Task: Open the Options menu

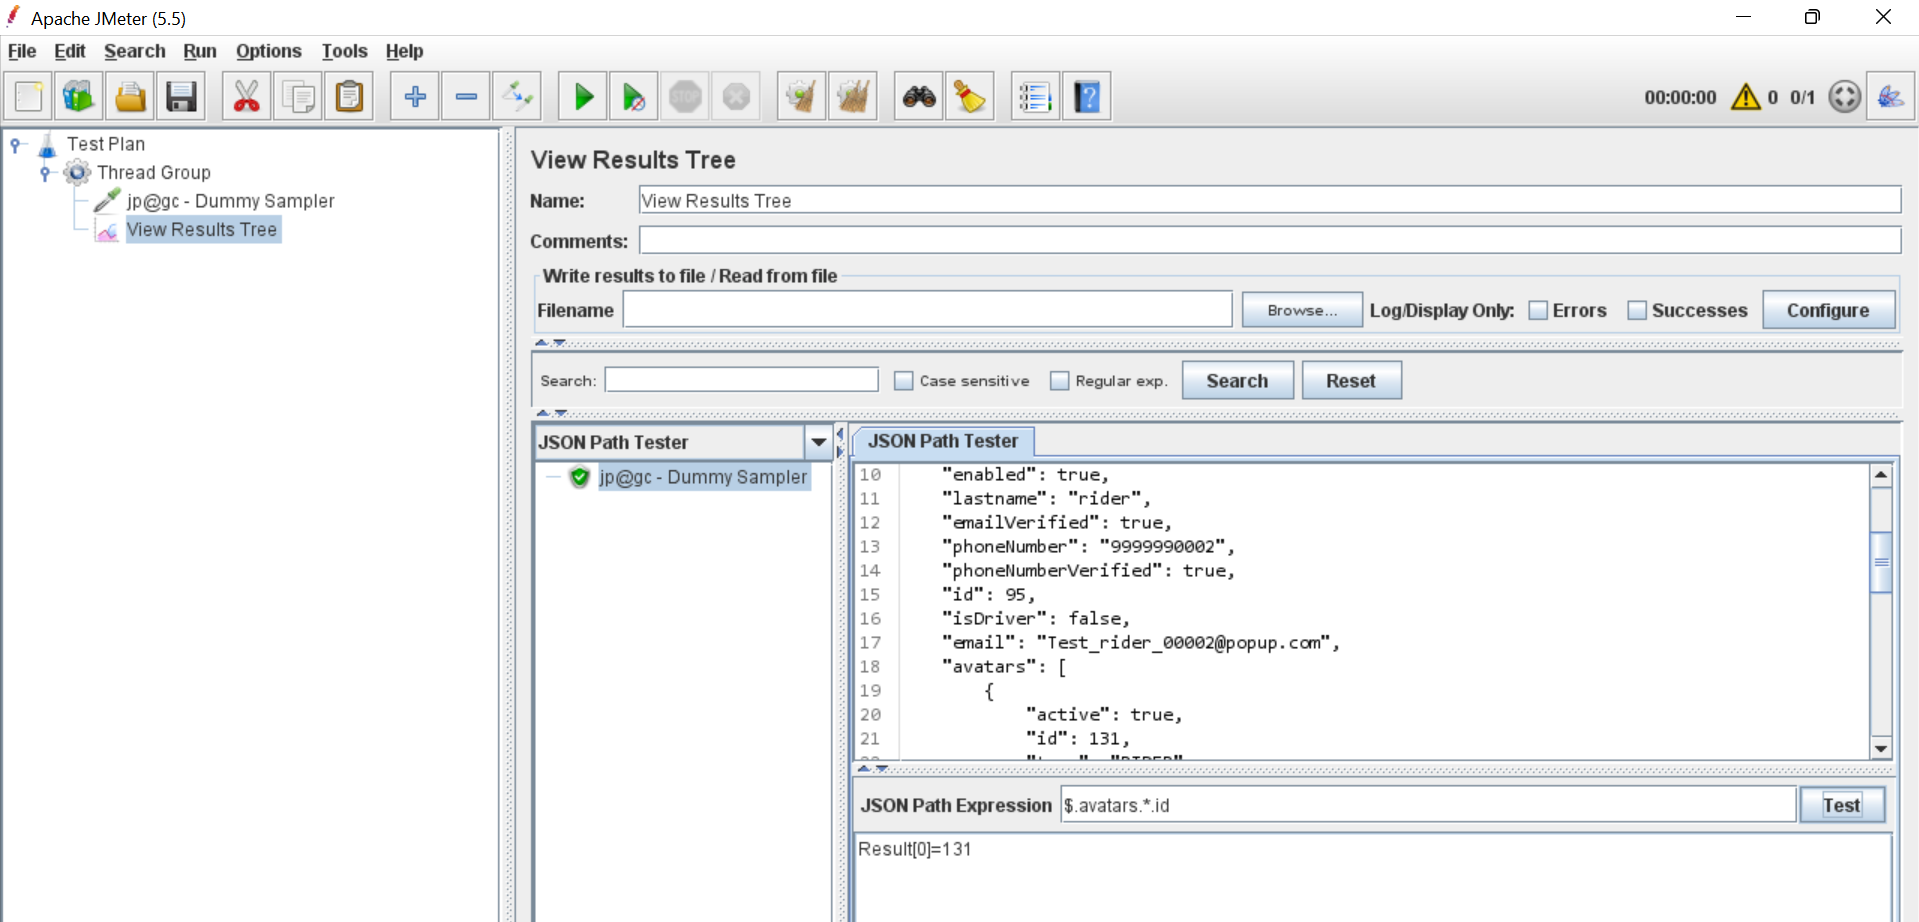Action: click(268, 51)
